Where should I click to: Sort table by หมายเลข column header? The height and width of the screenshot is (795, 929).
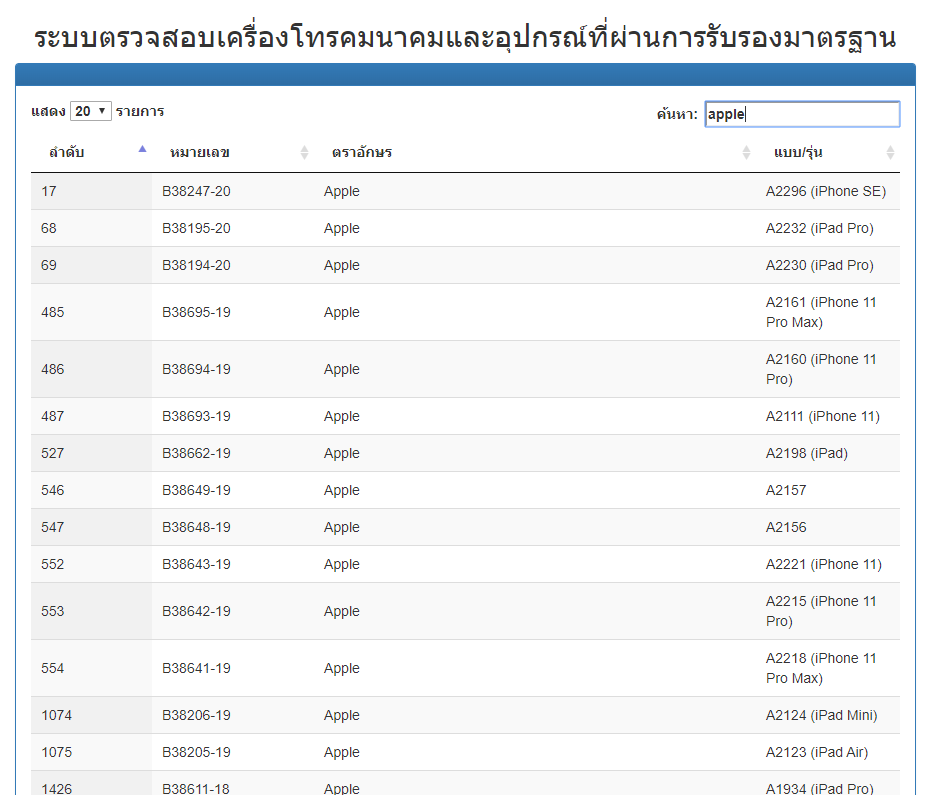point(200,153)
